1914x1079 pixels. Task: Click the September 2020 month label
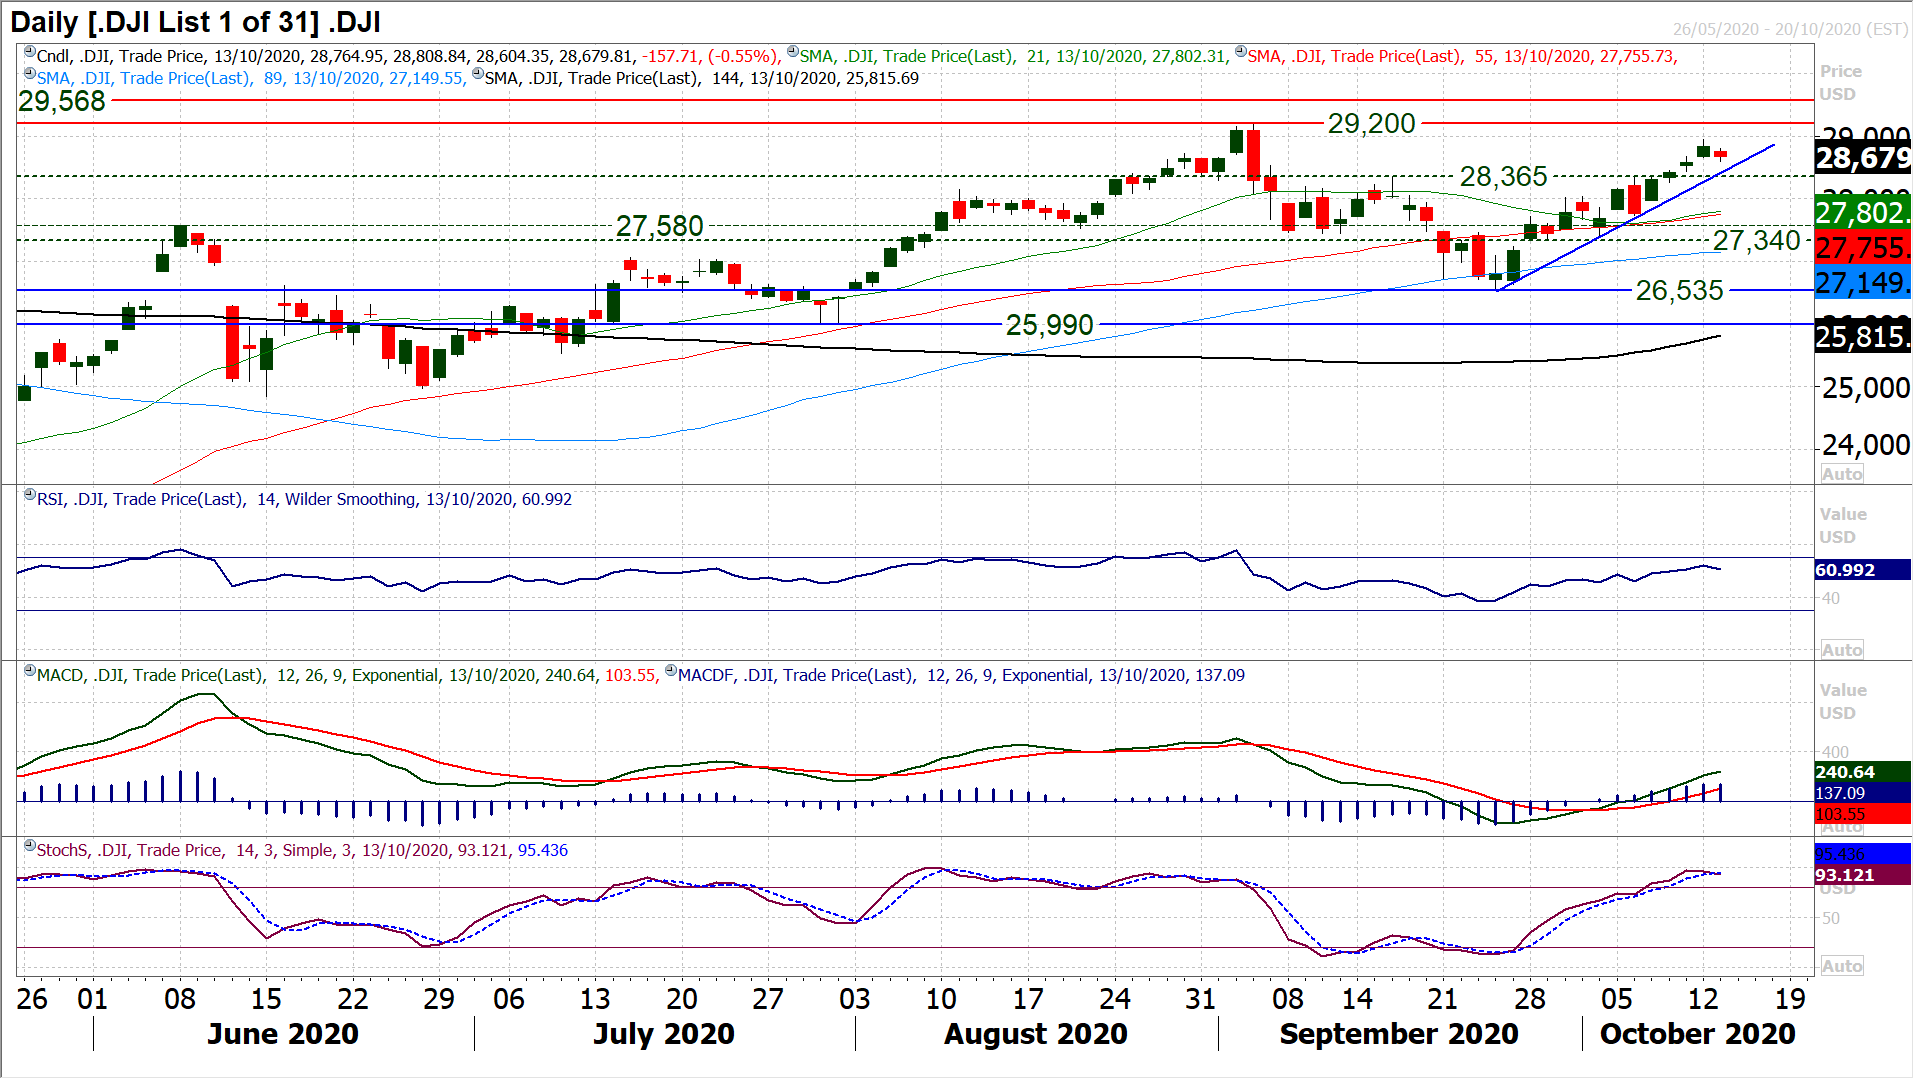1399,1033
